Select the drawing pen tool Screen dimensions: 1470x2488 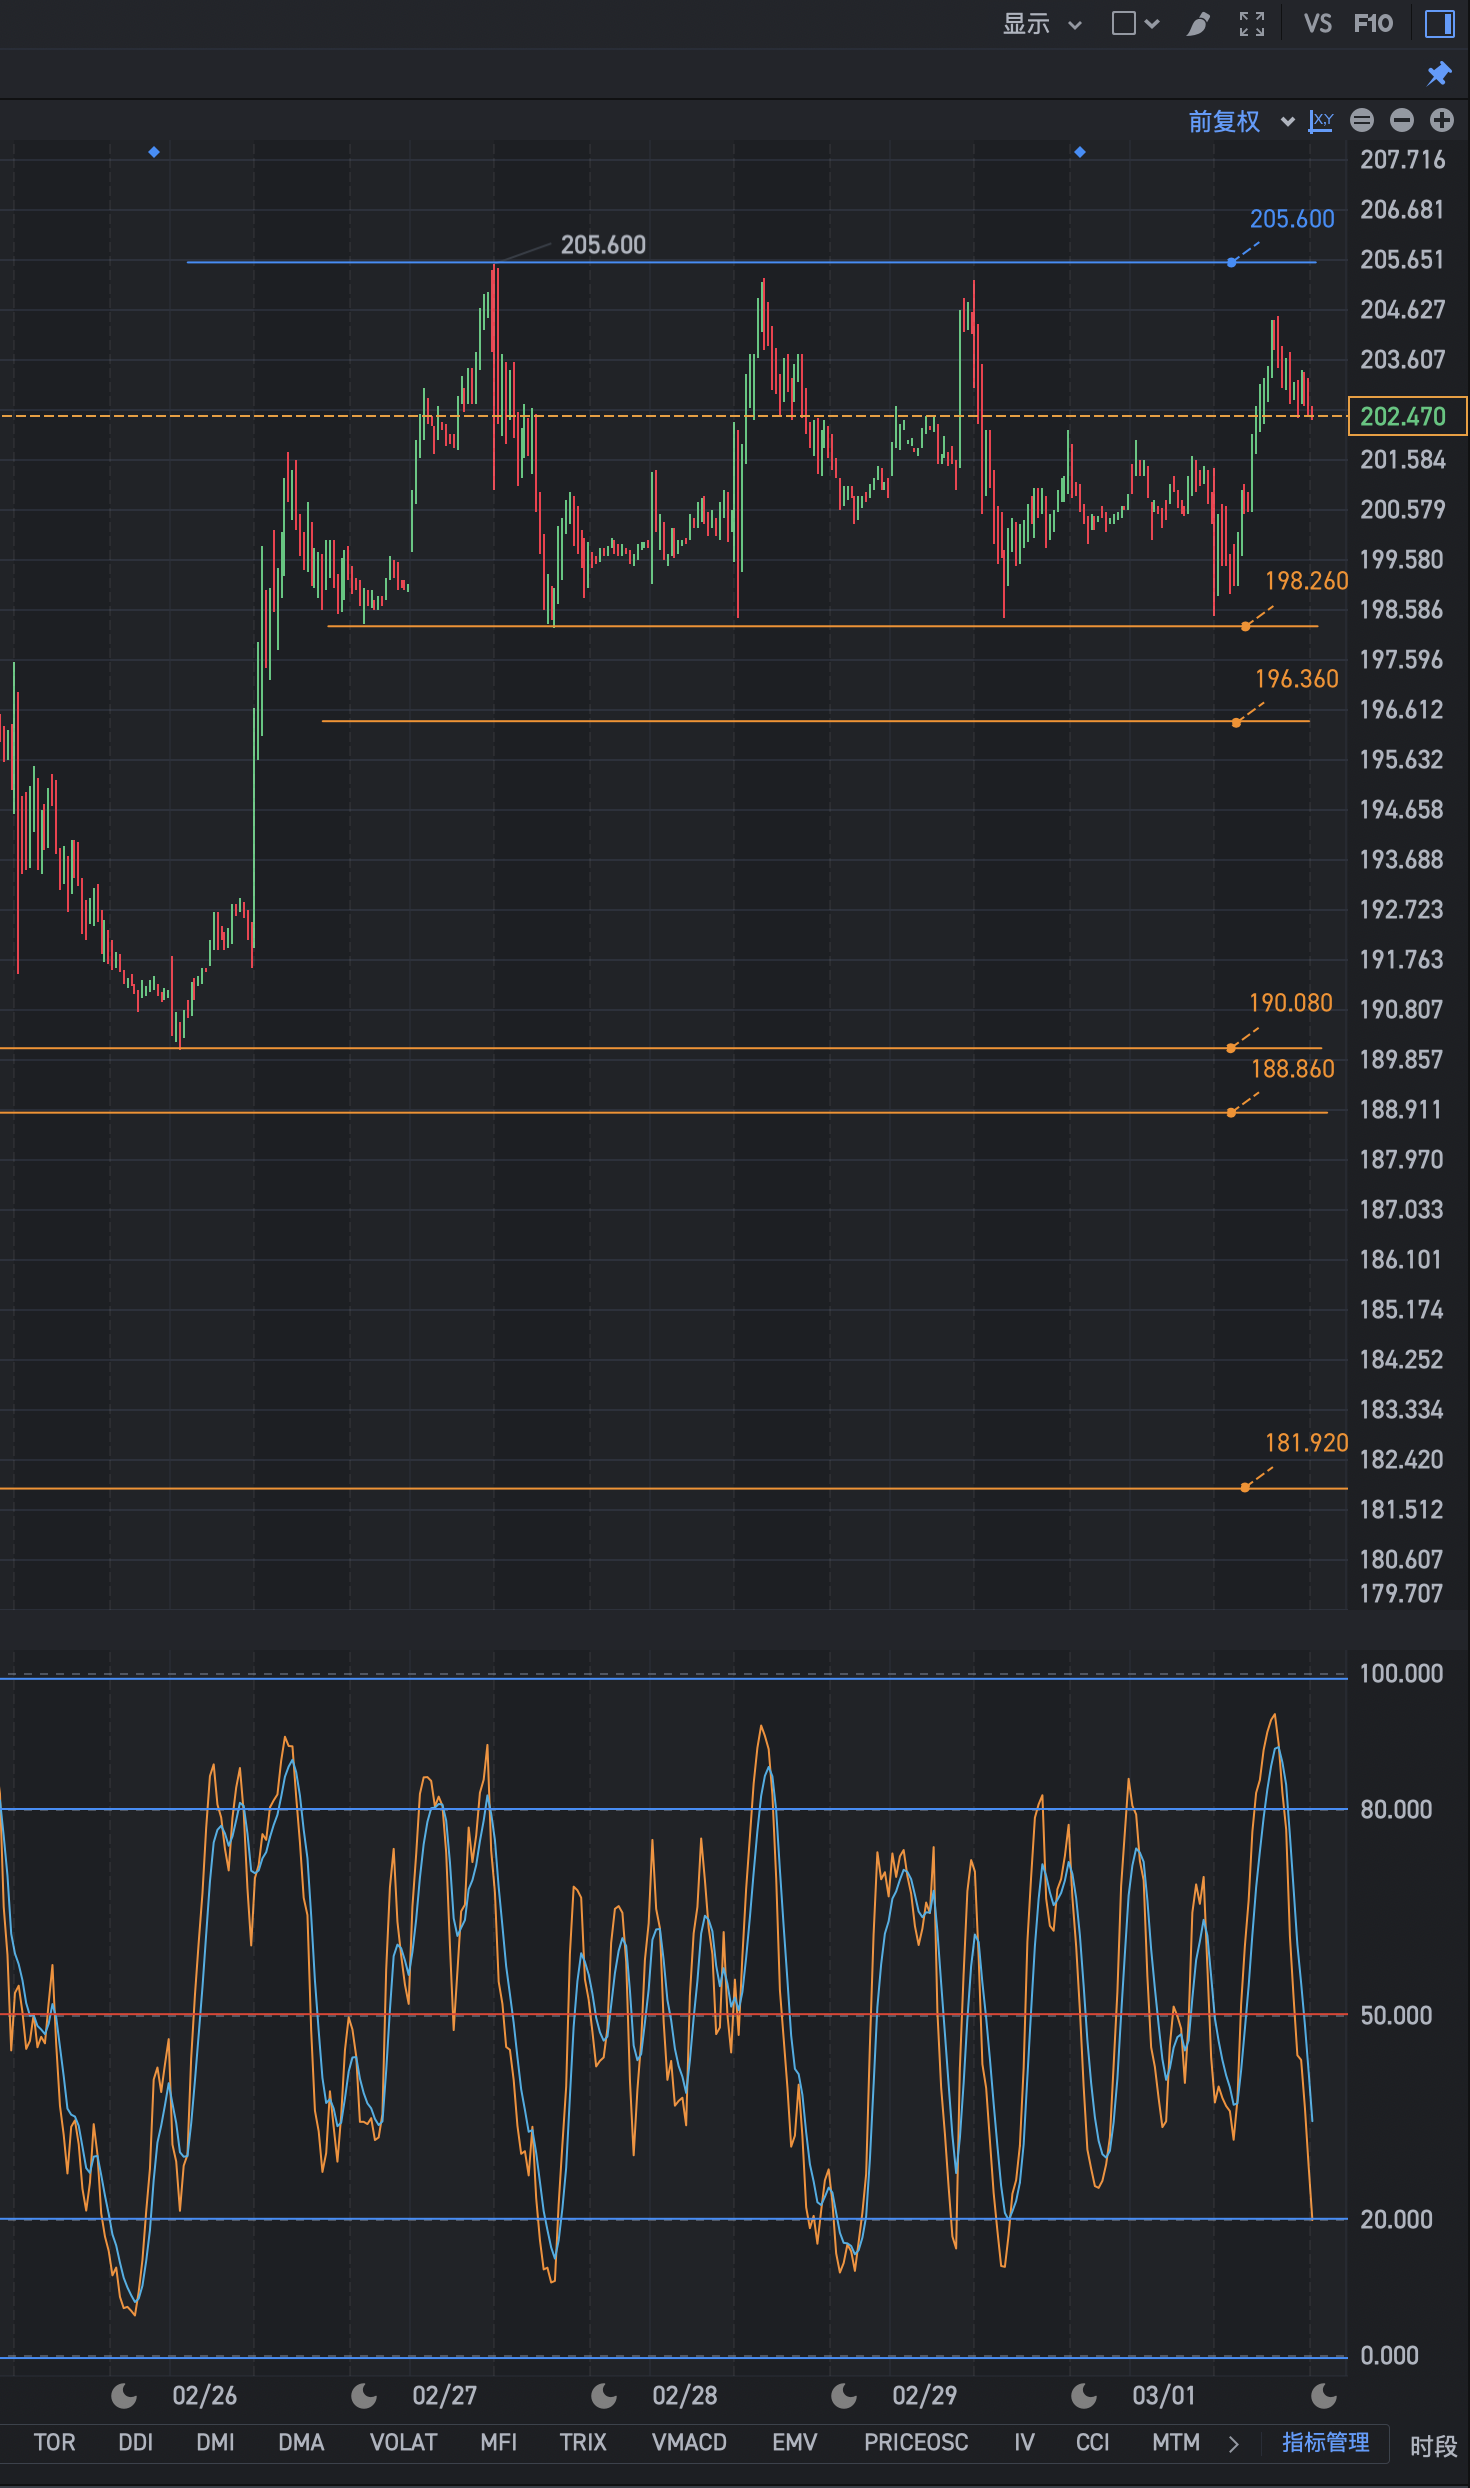(x=1198, y=24)
